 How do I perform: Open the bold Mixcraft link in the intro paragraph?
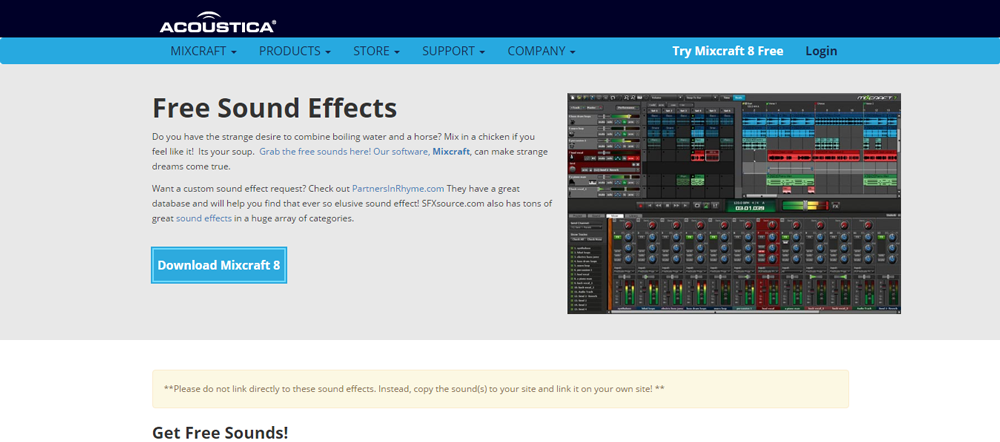click(451, 152)
